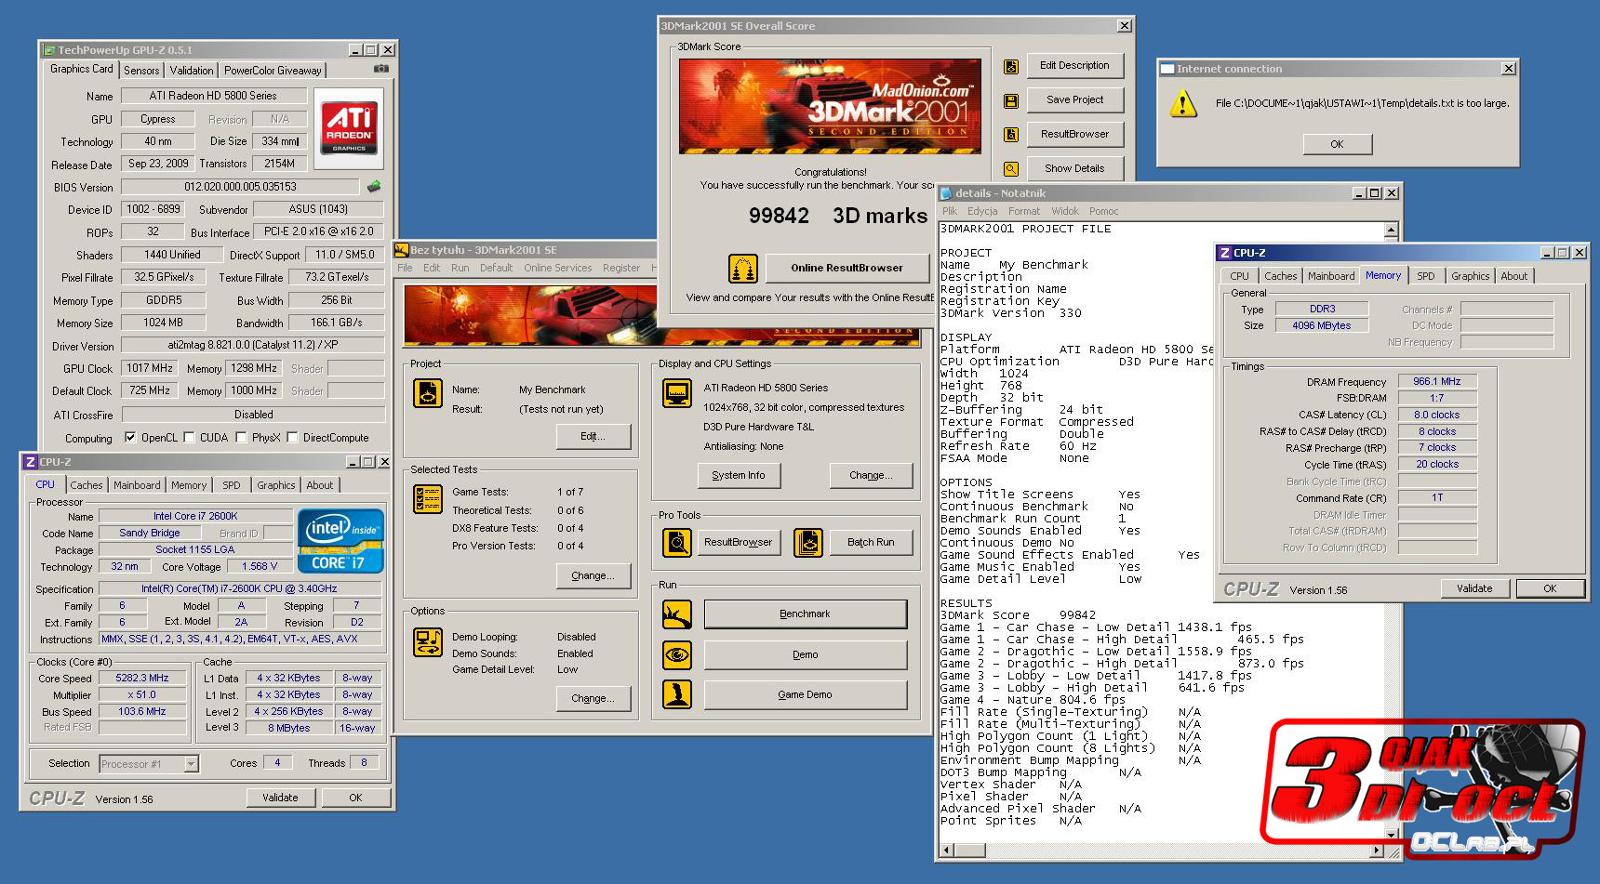Click the Display and CPU Settings monitor icon

tap(677, 393)
